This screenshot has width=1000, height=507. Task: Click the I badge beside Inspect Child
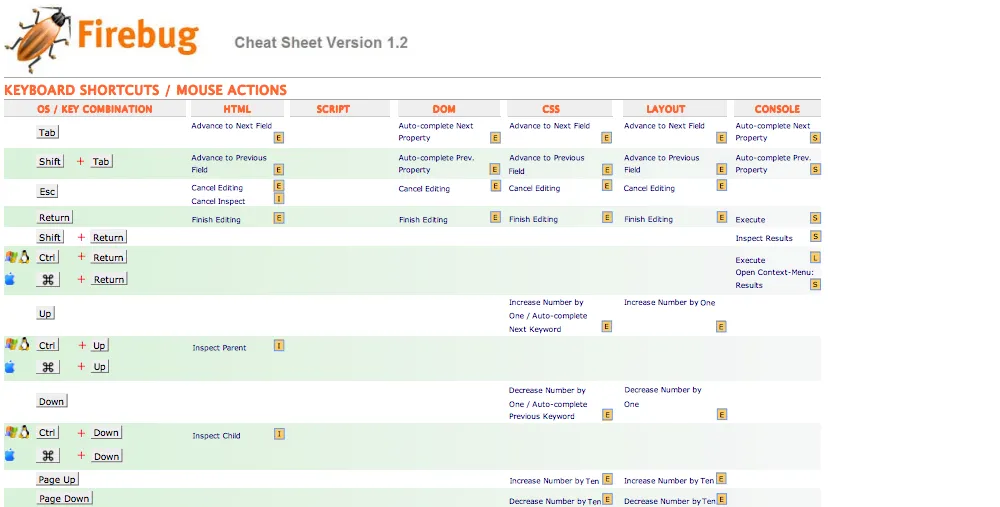point(279,434)
